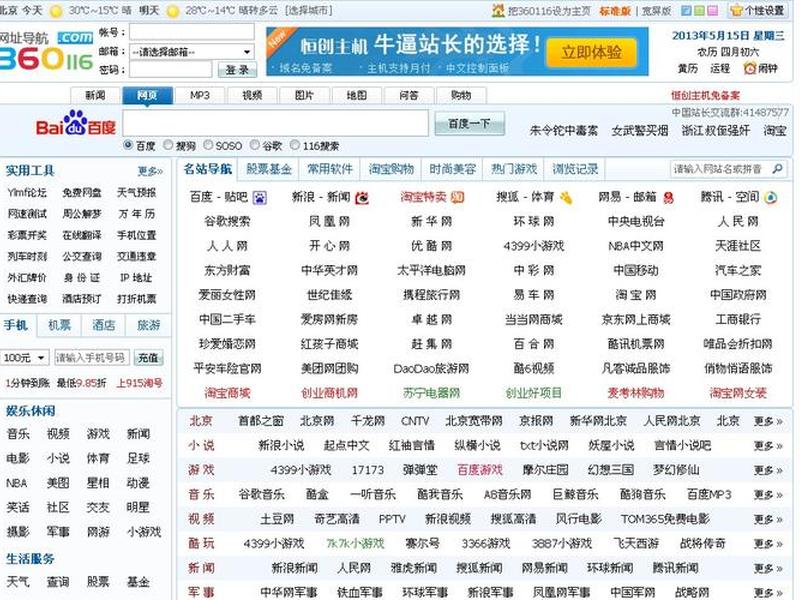Image resolution: width=800 pixels, height=600 pixels.
Task: Expand 更多 in the 视频 row
Action: [x=768, y=519]
